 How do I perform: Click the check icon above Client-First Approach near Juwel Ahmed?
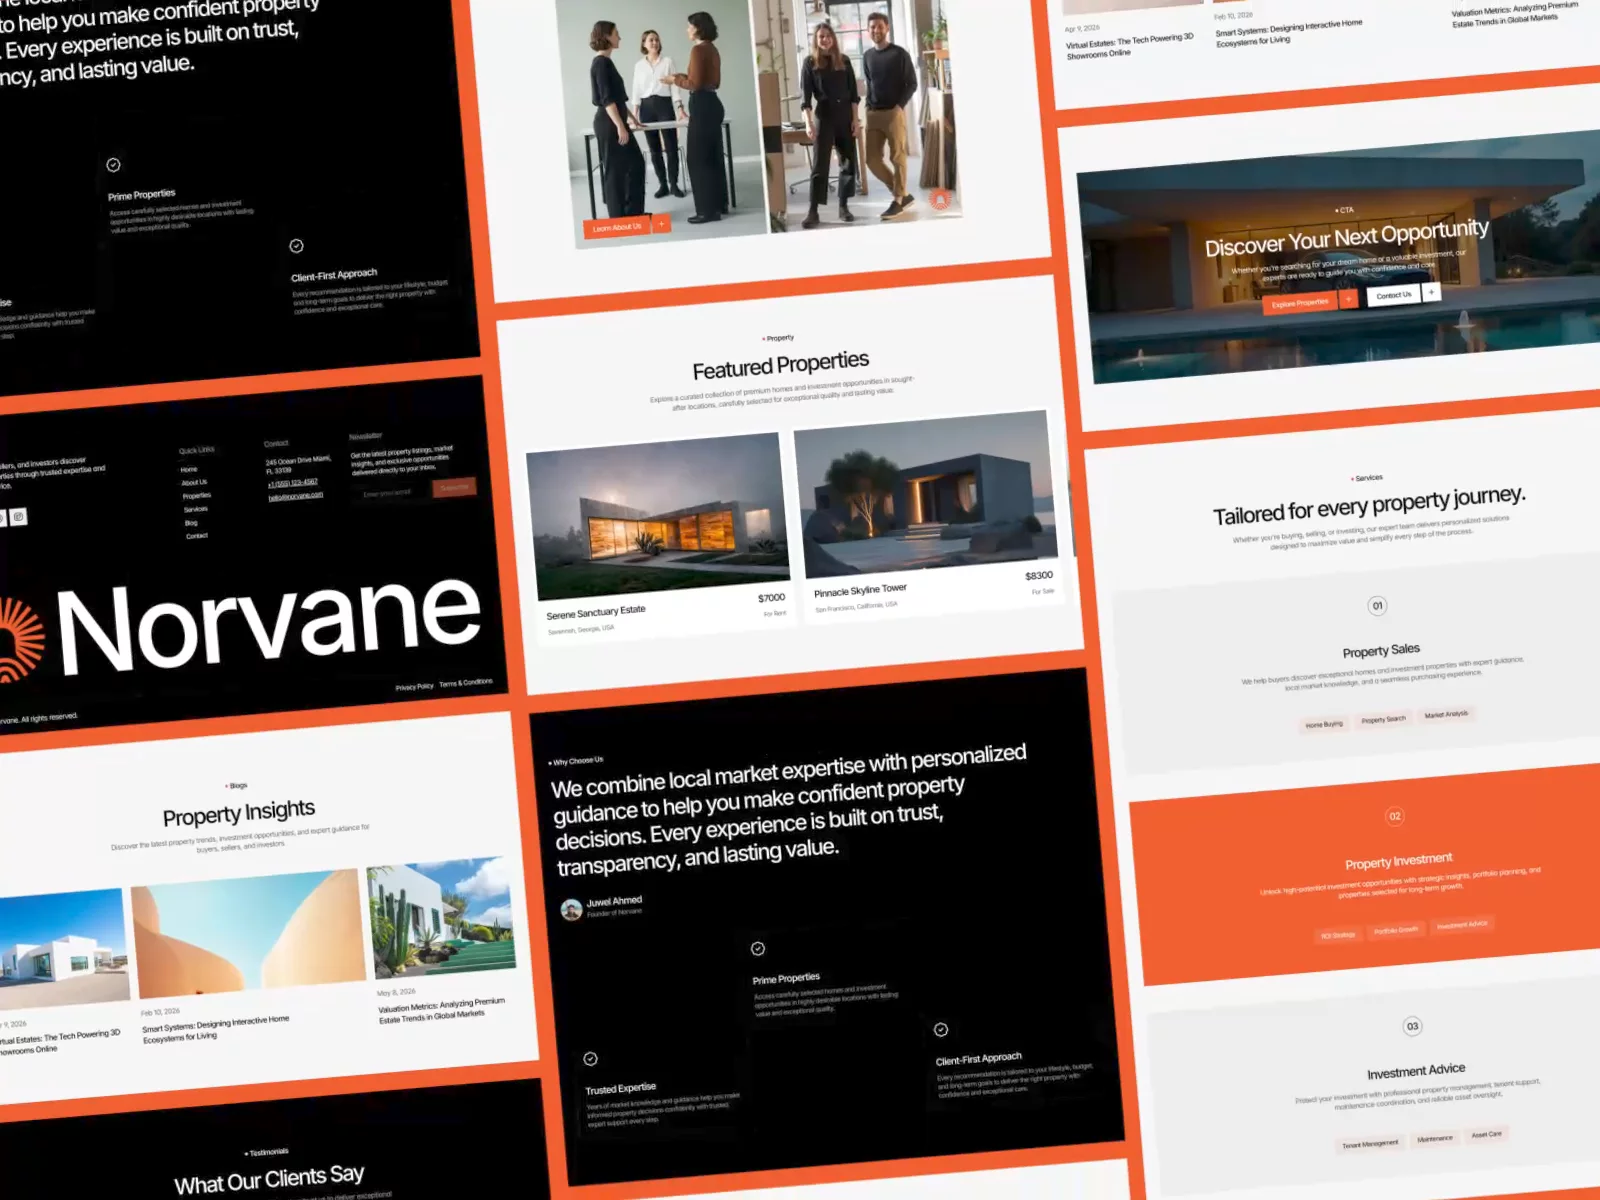[941, 1029]
